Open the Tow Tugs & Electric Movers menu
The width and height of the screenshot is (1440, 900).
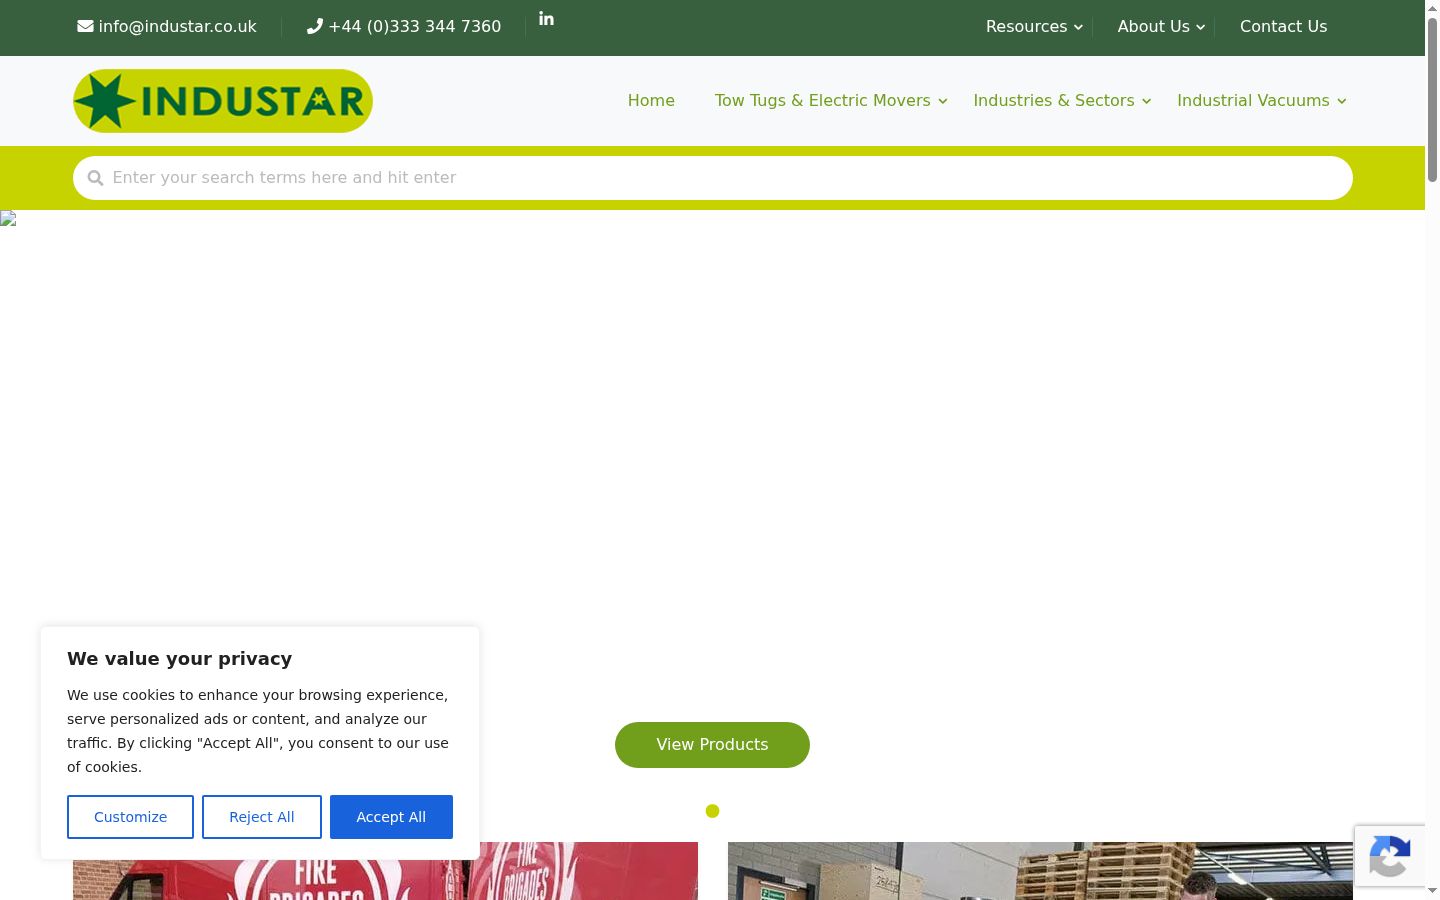(x=830, y=101)
